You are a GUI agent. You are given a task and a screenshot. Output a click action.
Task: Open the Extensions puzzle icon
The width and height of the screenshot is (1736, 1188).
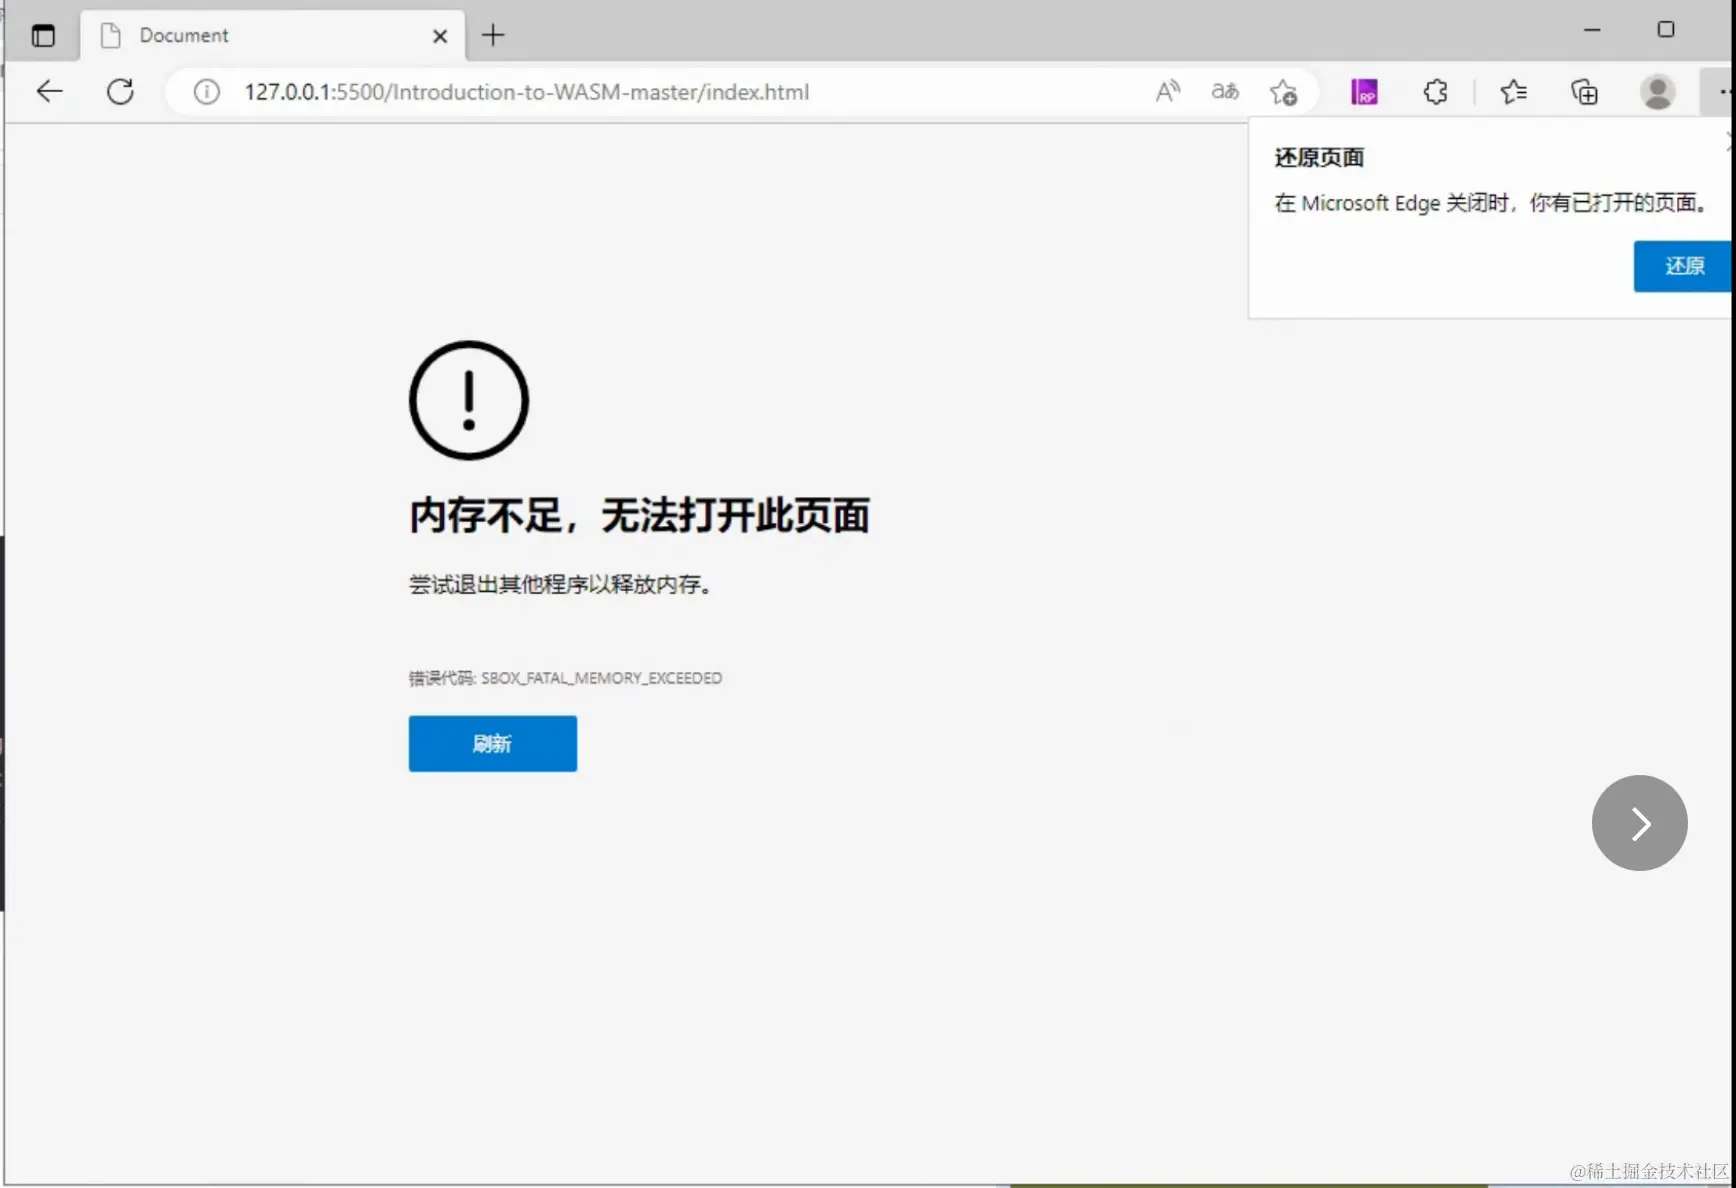[1436, 92]
